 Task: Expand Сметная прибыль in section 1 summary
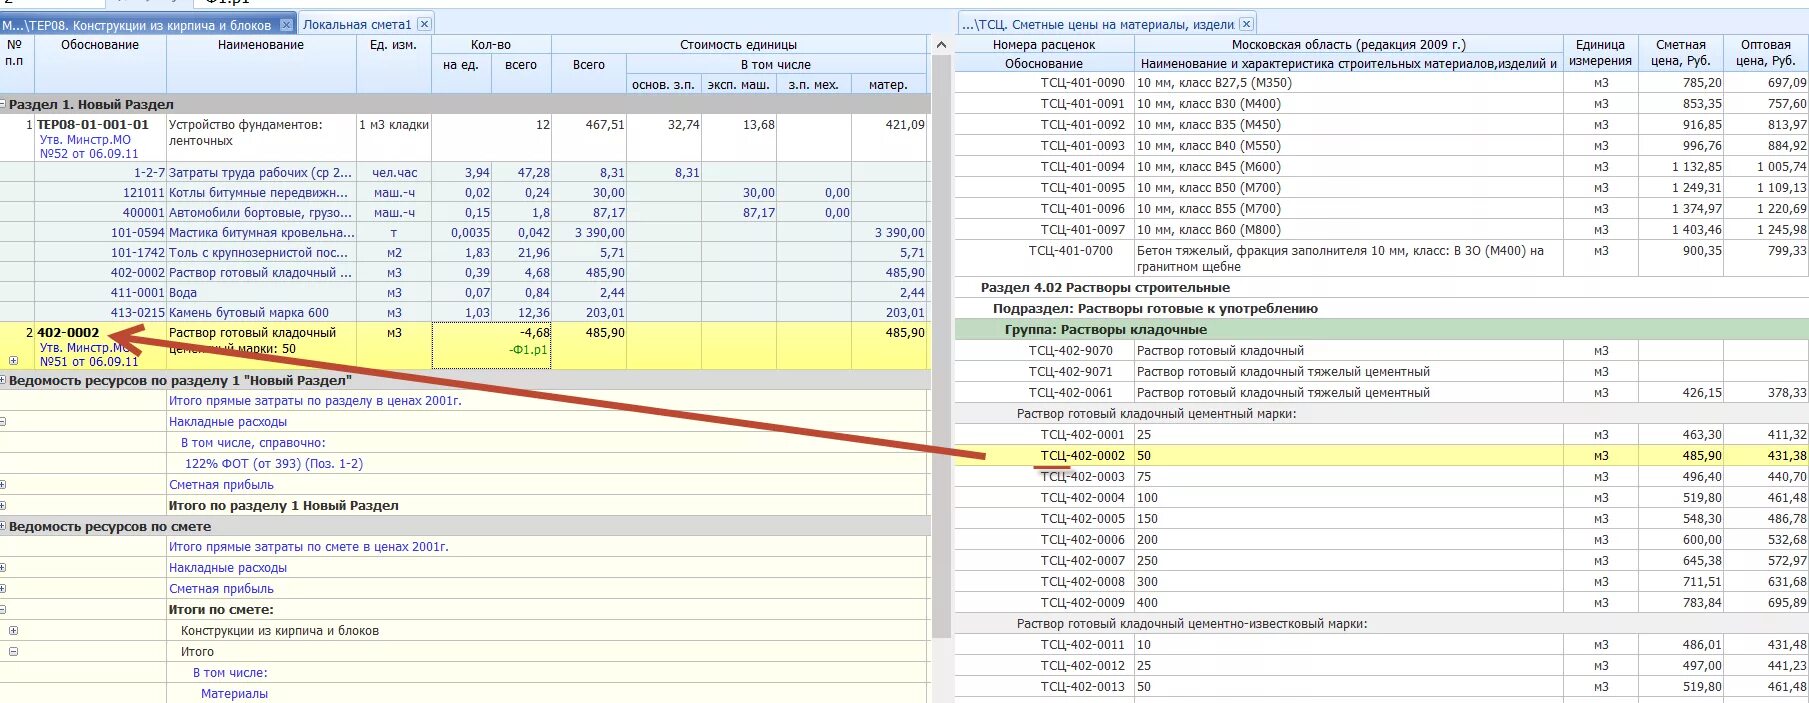(x=4, y=485)
